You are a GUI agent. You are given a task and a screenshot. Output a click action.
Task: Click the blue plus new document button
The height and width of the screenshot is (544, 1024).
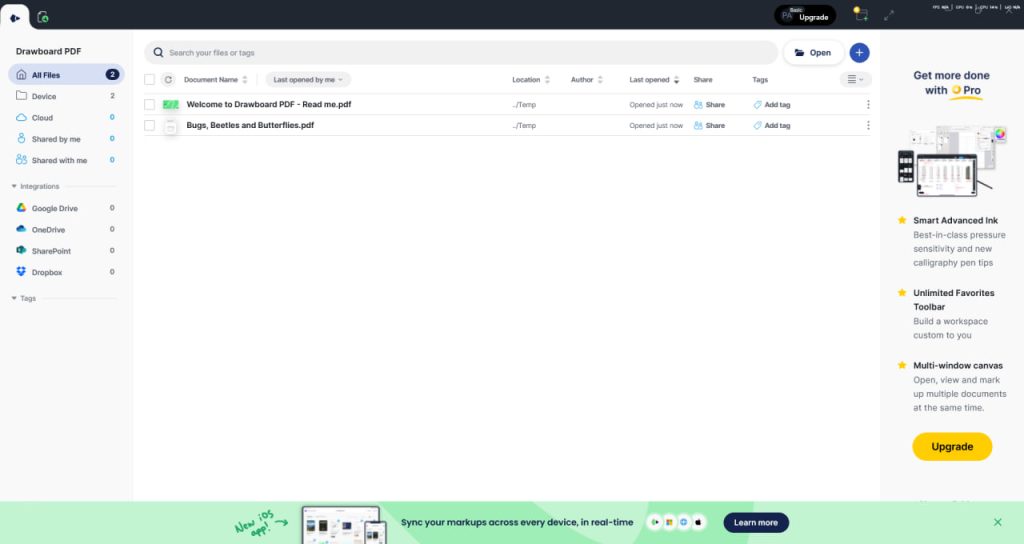pos(859,53)
